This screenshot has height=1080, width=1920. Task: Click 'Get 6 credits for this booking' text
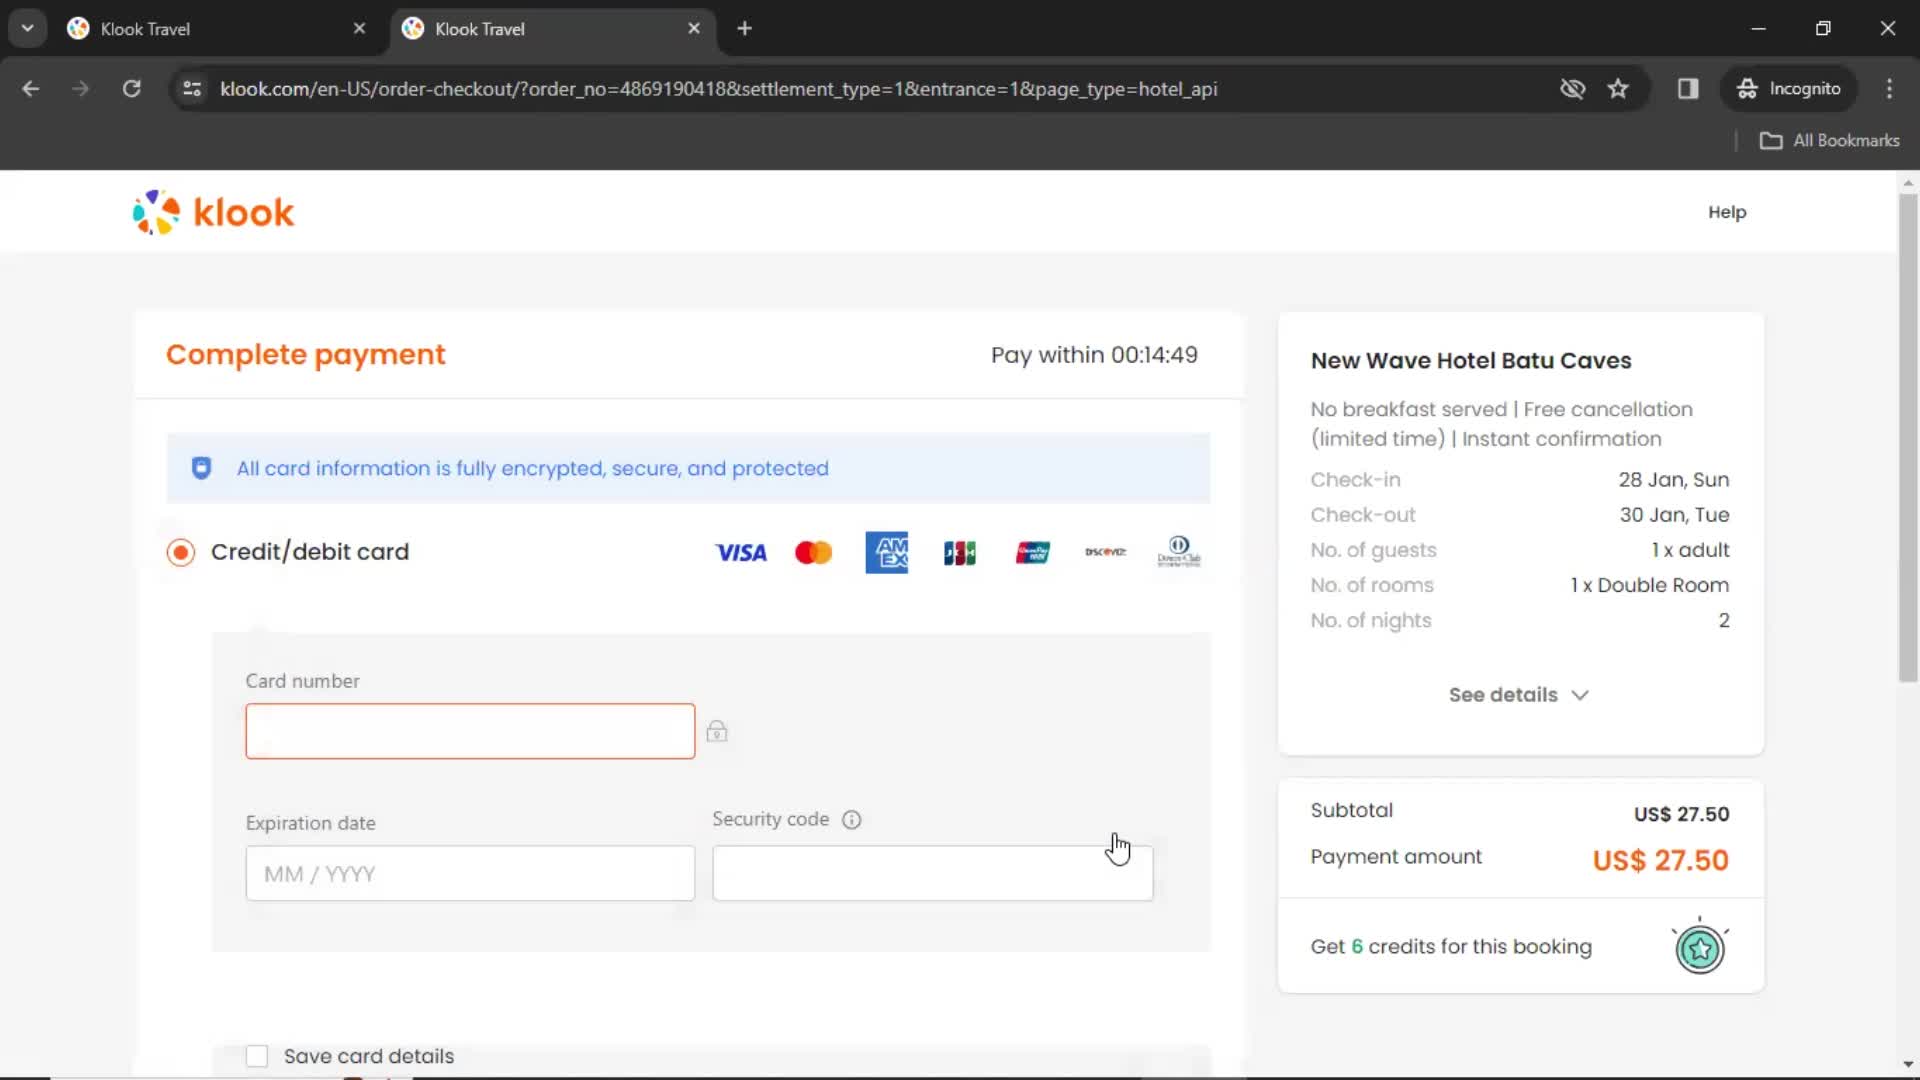pyautogui.click(x=1451, y=947)
